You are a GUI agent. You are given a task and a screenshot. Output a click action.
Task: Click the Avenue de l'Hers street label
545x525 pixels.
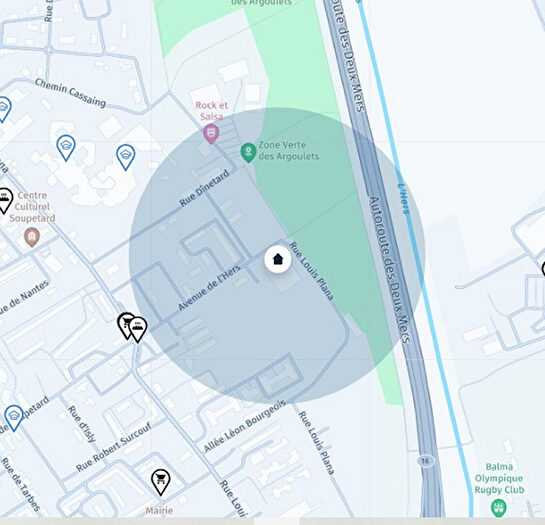(209, 288)
